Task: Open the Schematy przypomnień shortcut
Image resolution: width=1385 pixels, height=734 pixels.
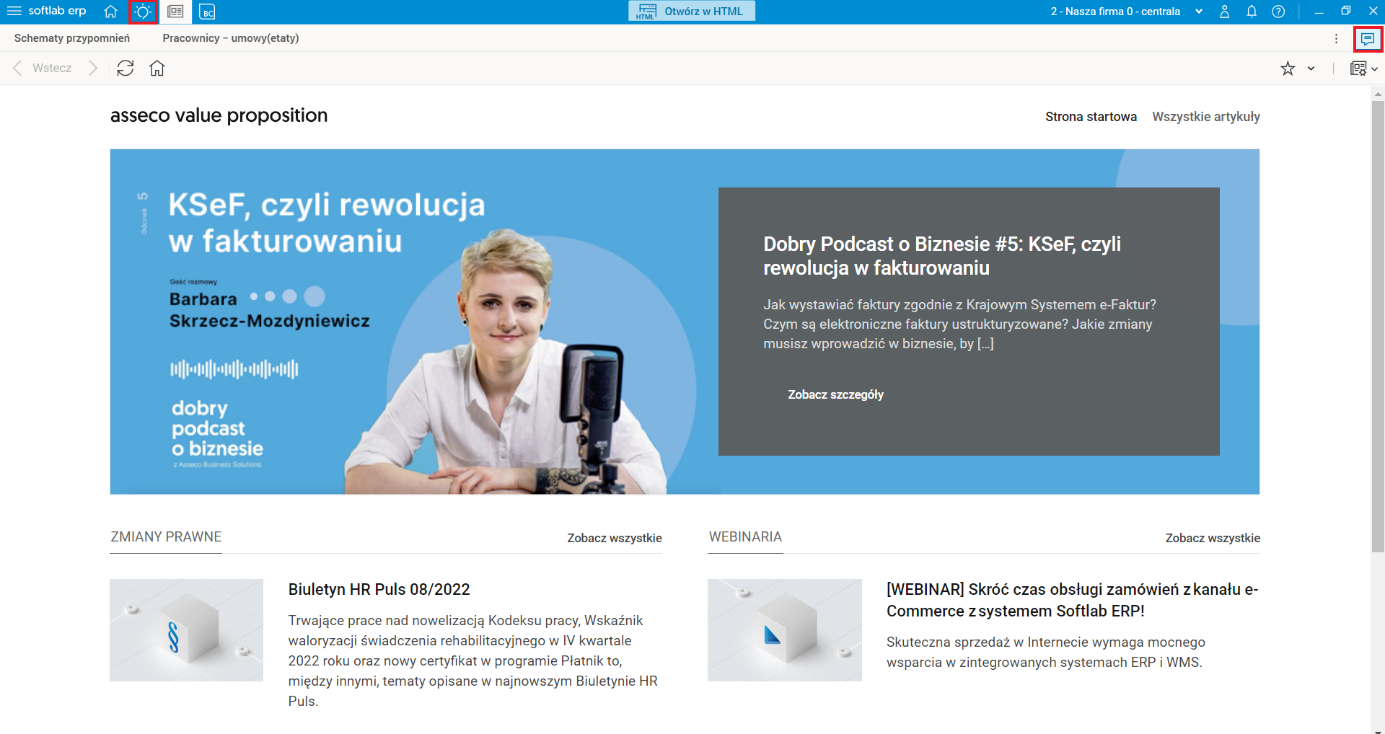Action: [72, 38]
